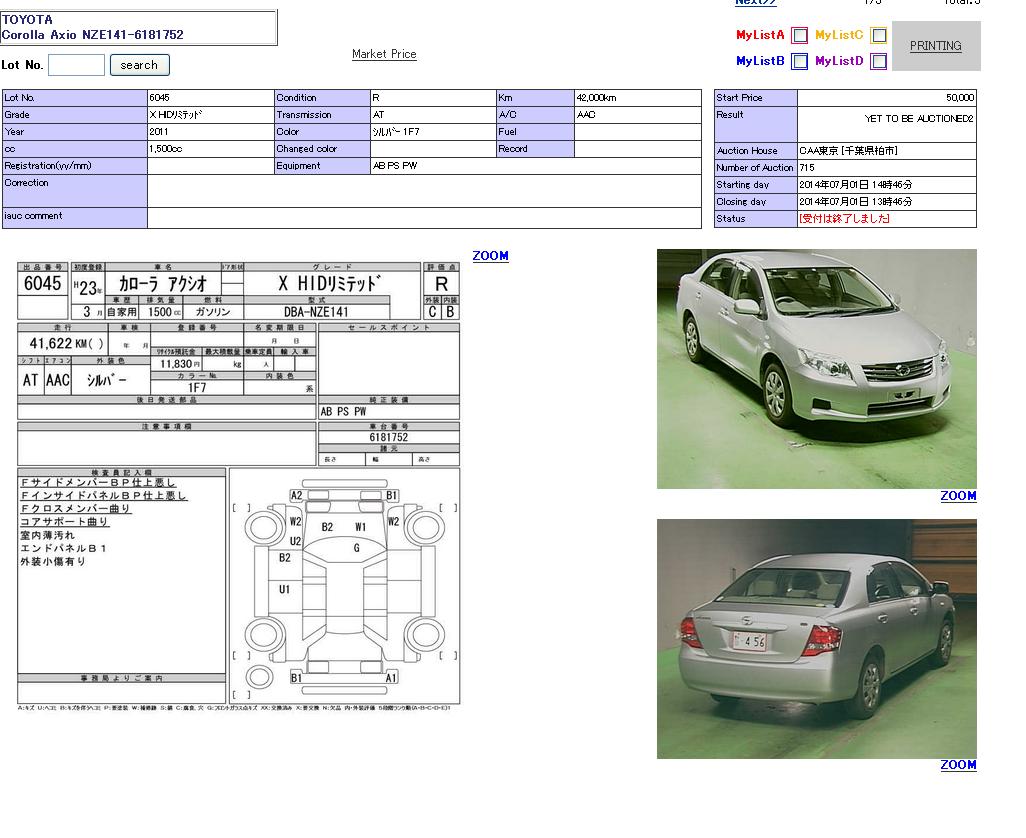Click the R grade box on auction sheet

tap(441, 284)
